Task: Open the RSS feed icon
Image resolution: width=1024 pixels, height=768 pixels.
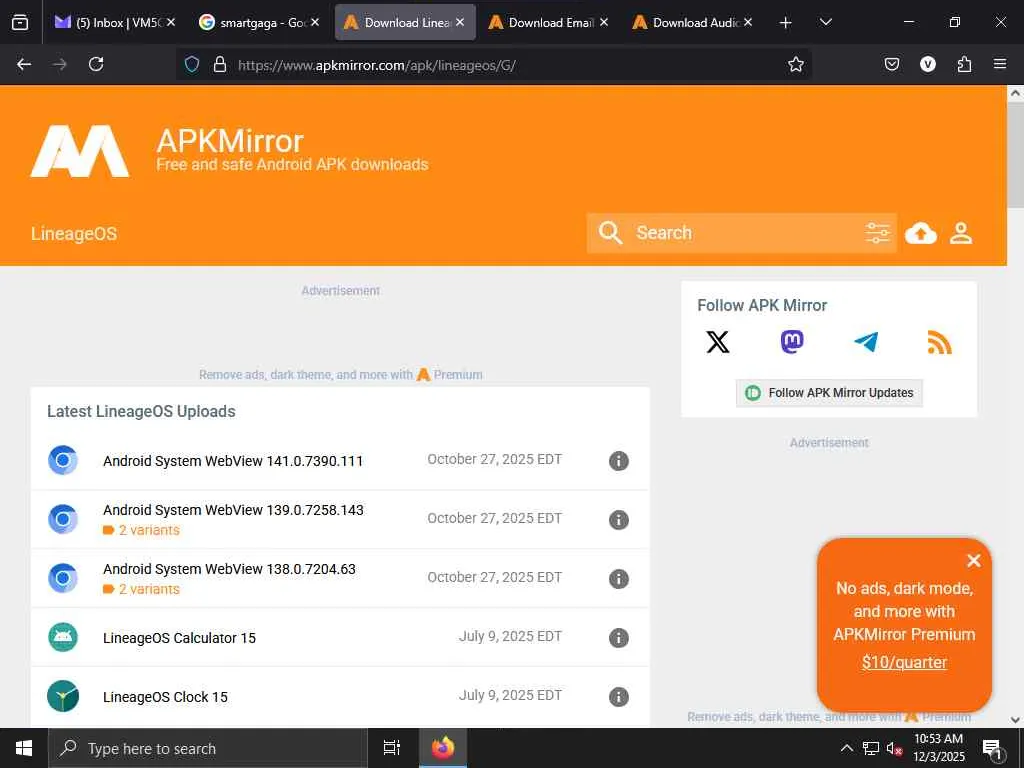Action: click(940, 342)
